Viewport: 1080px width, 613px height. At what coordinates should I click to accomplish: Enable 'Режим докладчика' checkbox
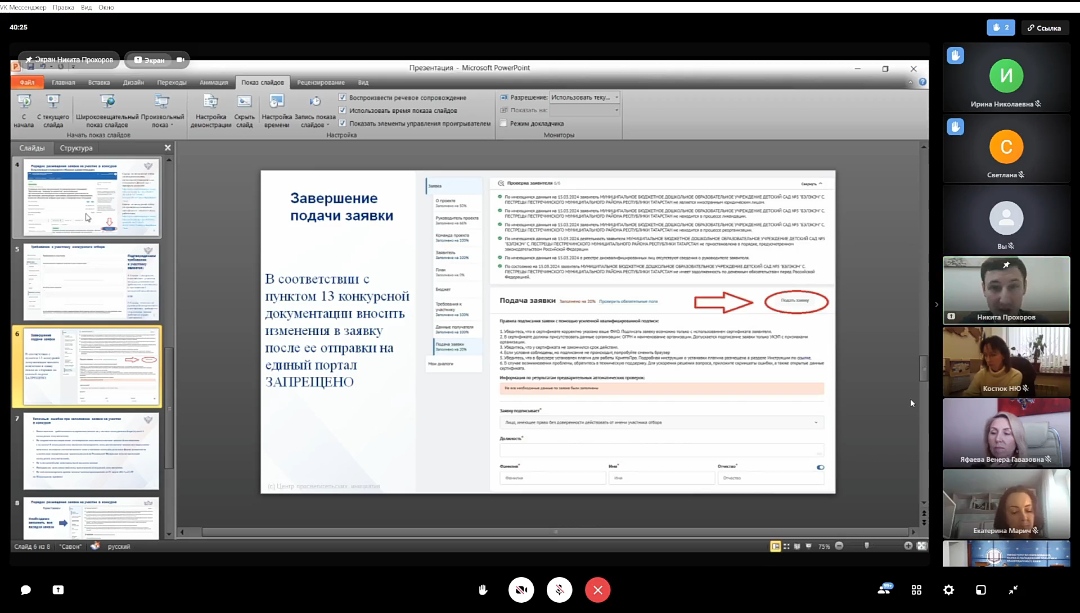pyautogui.click(x=503, y=123)
